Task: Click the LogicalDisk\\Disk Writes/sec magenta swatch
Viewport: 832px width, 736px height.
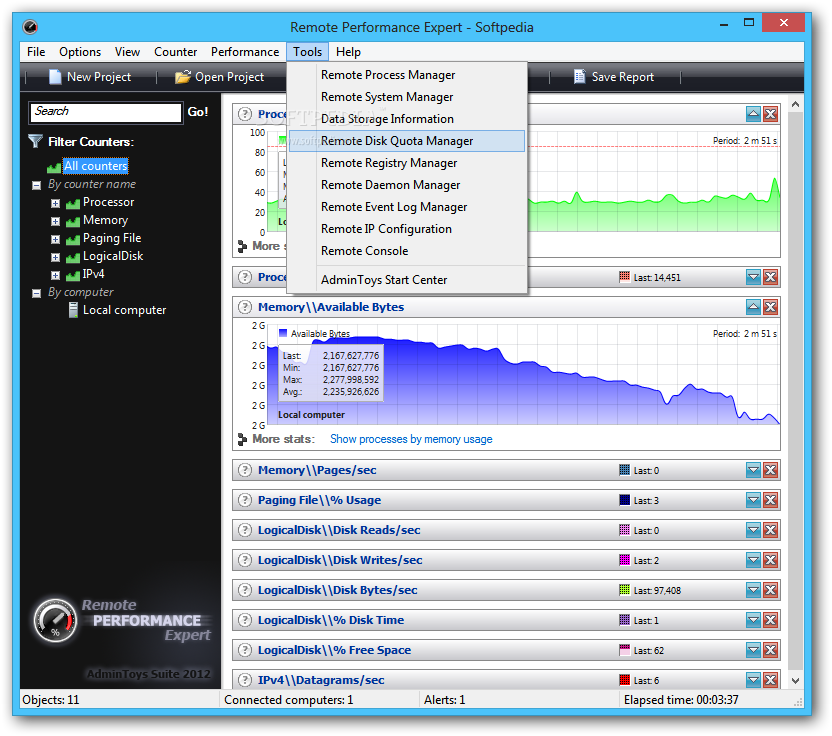Action: coord(625,560)
